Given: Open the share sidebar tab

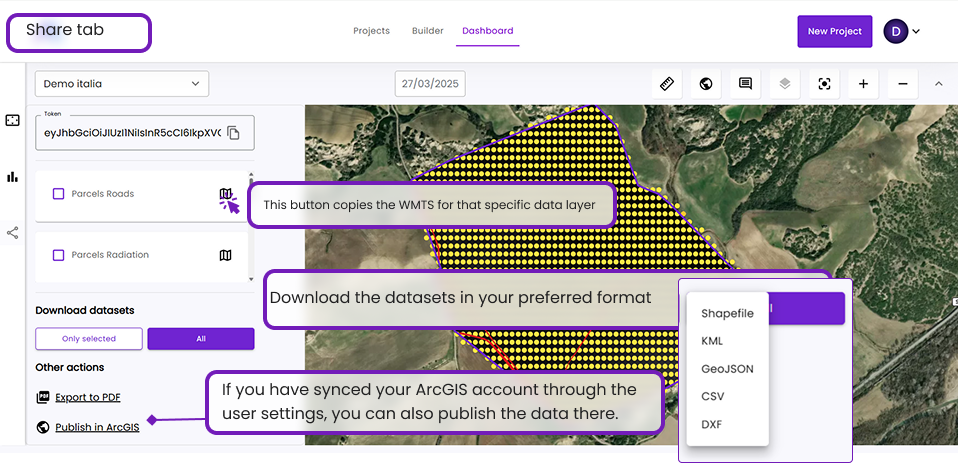Looking at the screenshot, I should click(x=12, y=233).
